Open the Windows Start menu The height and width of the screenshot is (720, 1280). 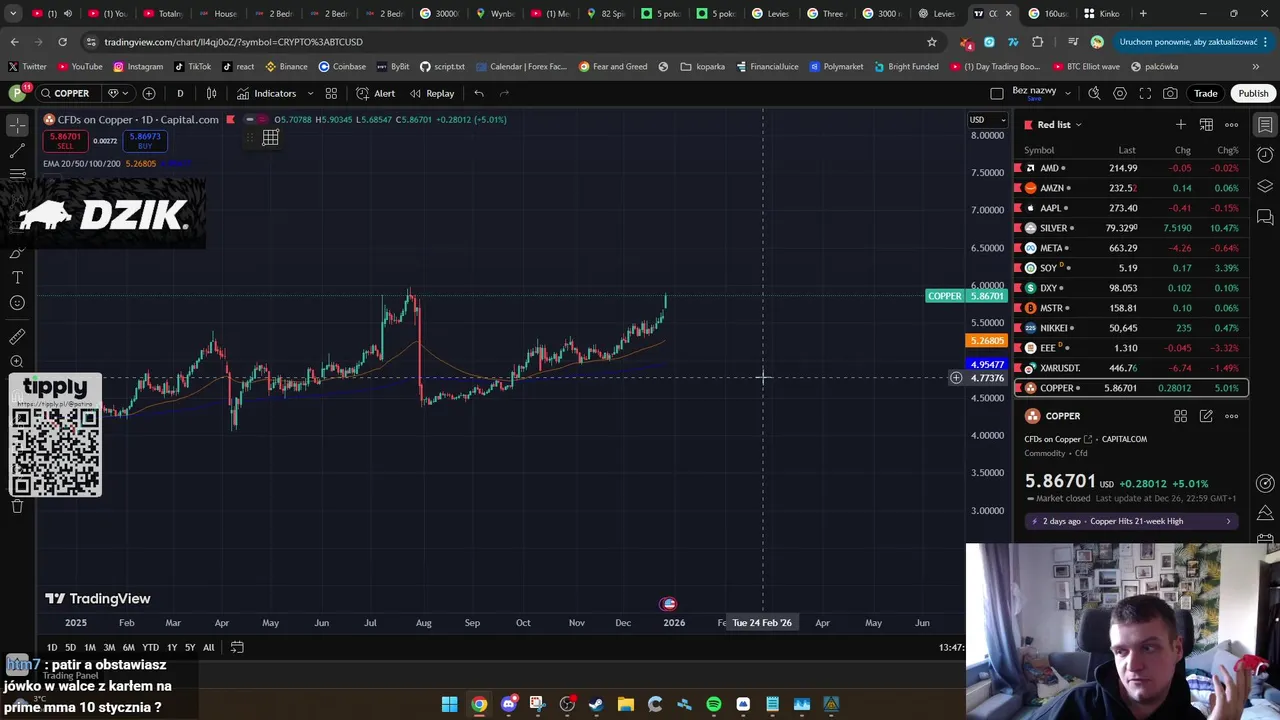point(449,704)
